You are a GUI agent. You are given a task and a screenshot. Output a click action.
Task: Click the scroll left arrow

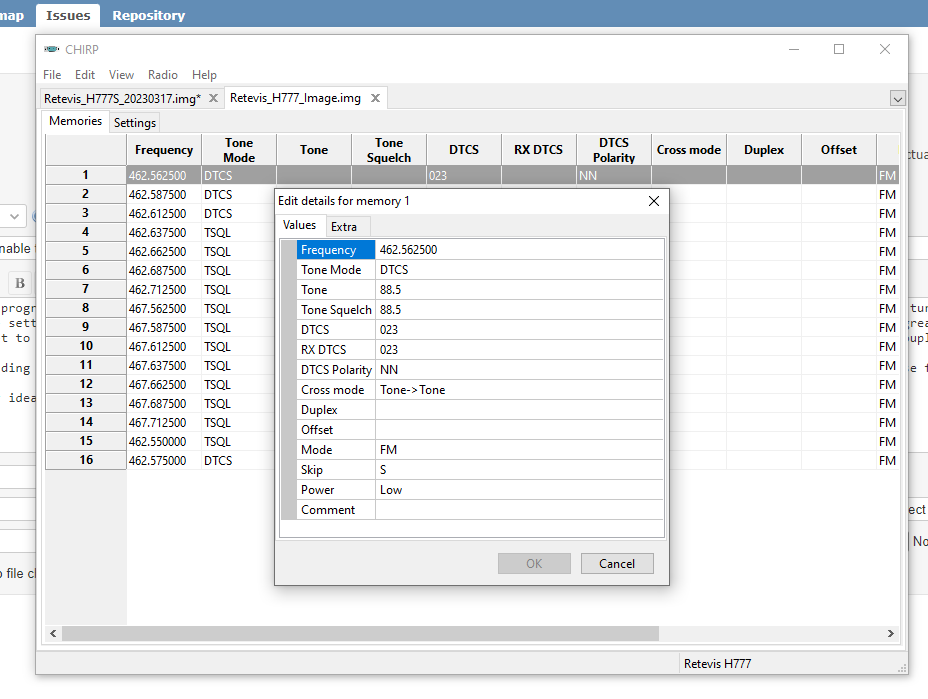pos(53,633)
